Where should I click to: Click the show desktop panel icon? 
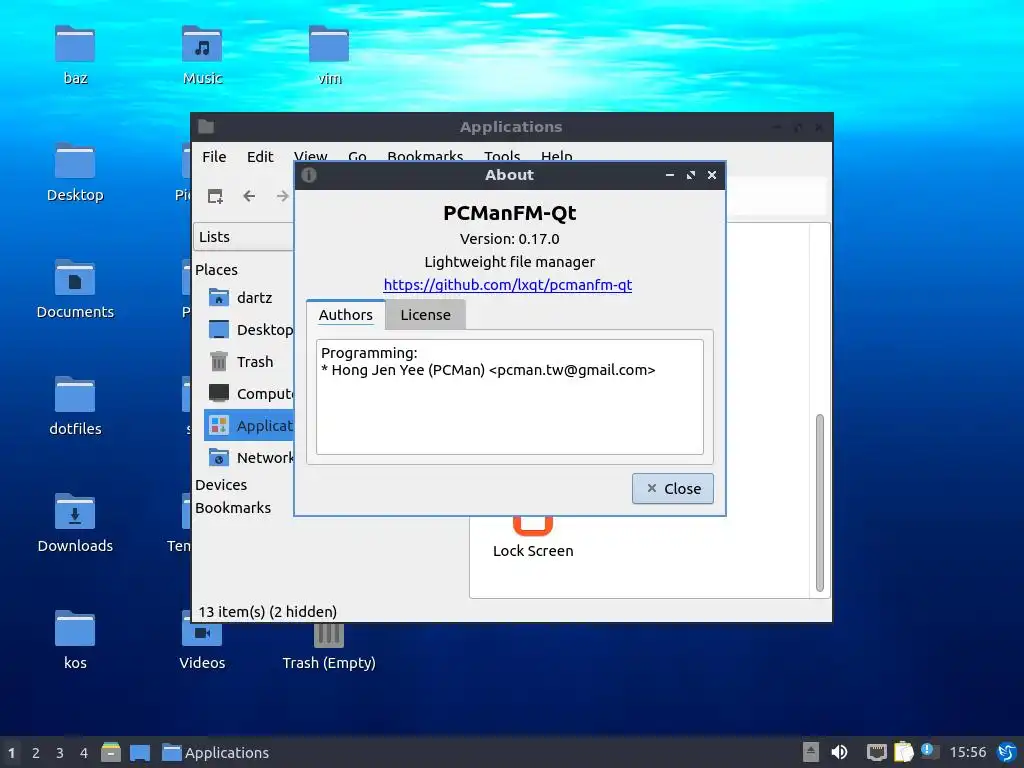click(140, 752)
